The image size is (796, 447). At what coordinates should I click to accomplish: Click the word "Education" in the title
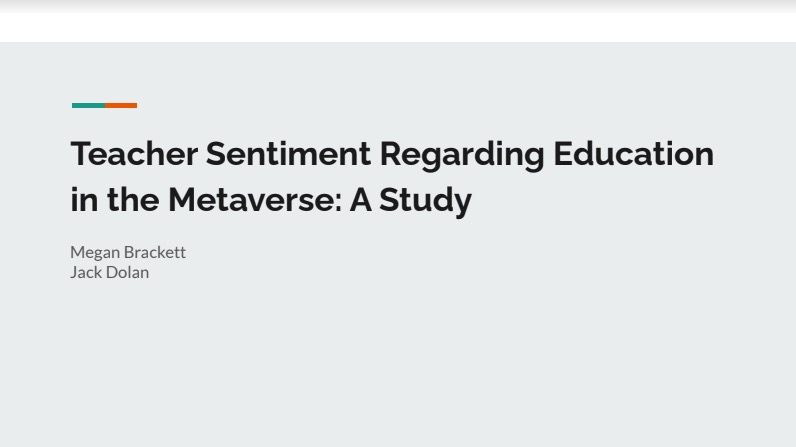pos(633,155)
